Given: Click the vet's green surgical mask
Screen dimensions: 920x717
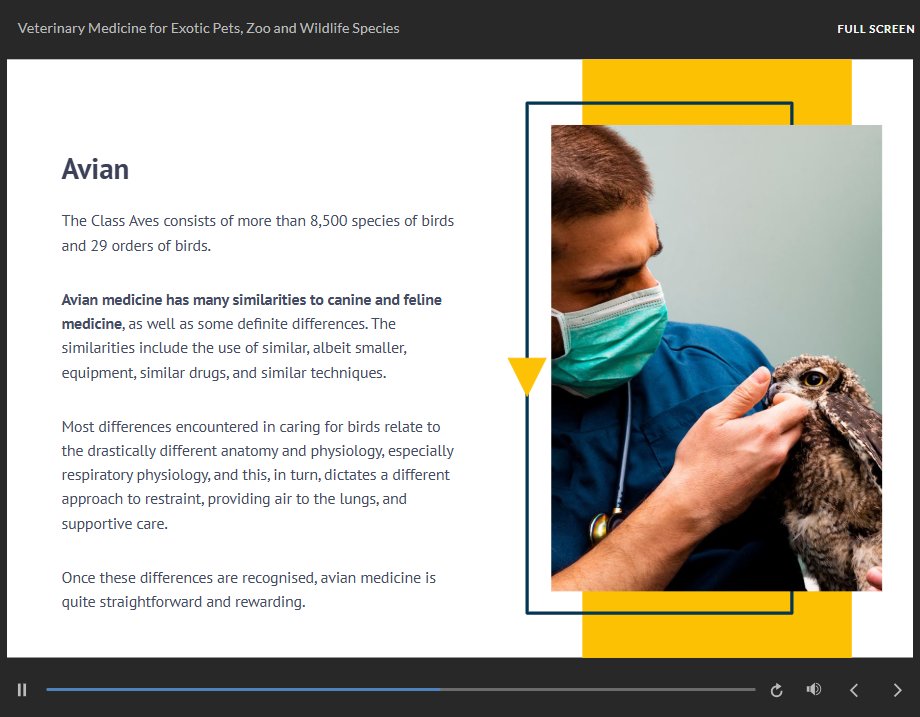Looking at the screenshot, I should point(610,340).
